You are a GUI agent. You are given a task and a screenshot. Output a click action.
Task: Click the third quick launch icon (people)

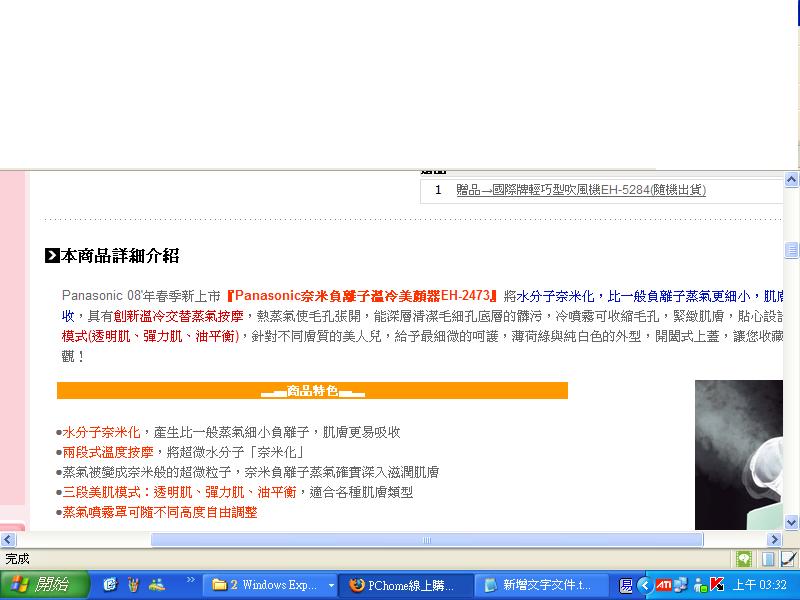click(156, 585)
